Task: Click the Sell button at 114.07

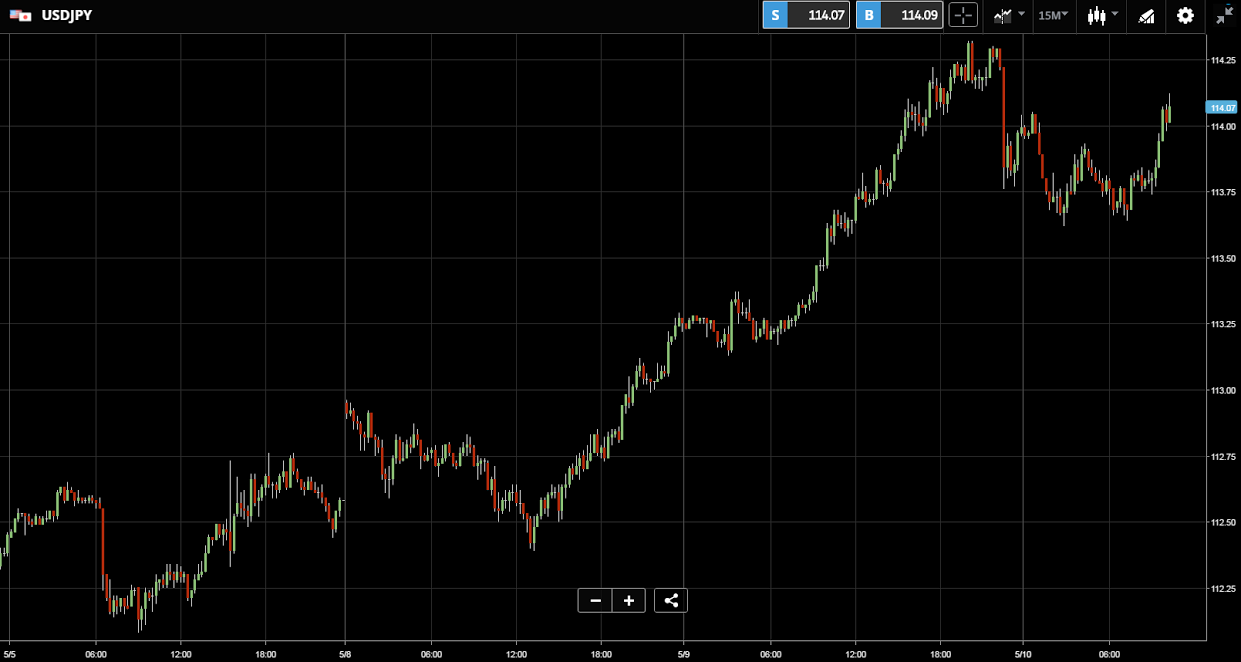Action: (806, 15)
